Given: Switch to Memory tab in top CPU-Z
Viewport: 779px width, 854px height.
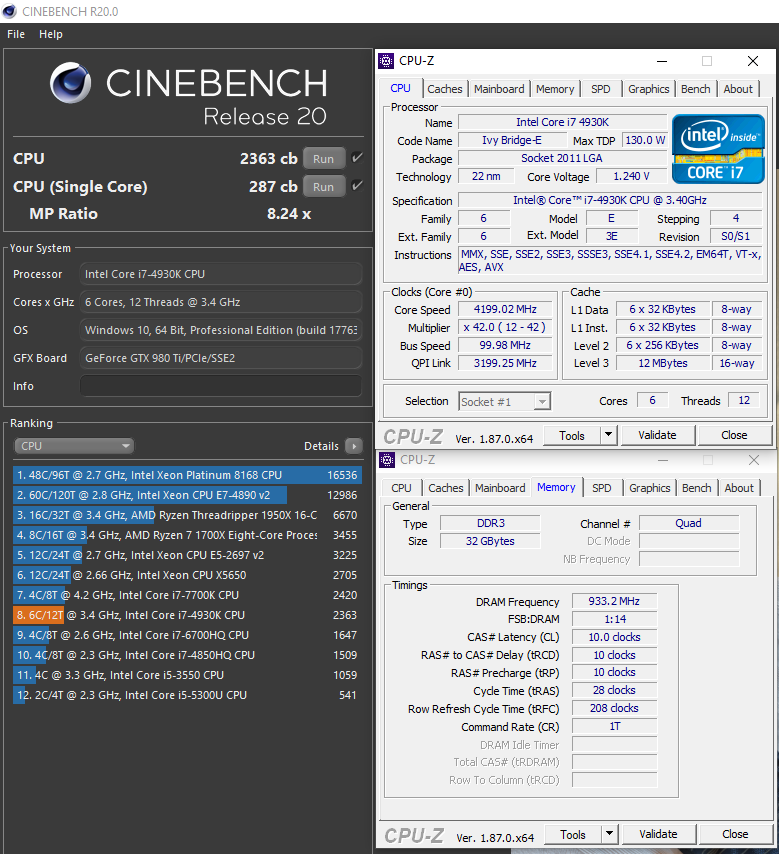Looking at the screenshot, I should (555, 89).
